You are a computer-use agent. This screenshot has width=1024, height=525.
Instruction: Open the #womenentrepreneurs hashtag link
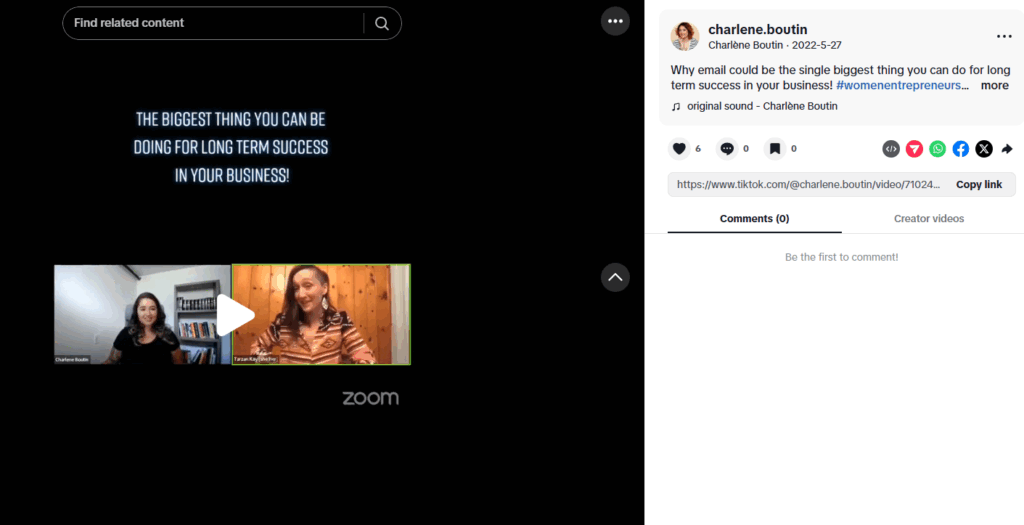899,86
